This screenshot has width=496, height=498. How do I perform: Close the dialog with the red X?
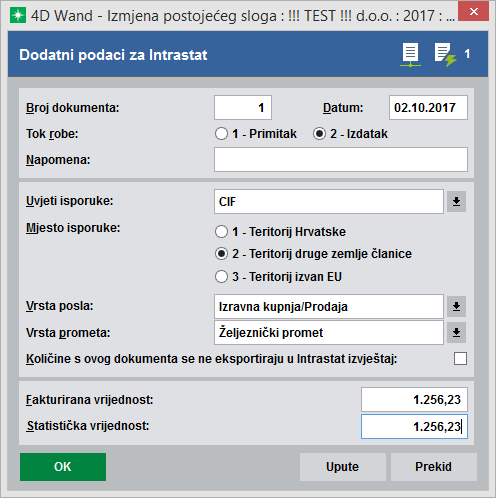pyautogui.click(x=474, y=12)
